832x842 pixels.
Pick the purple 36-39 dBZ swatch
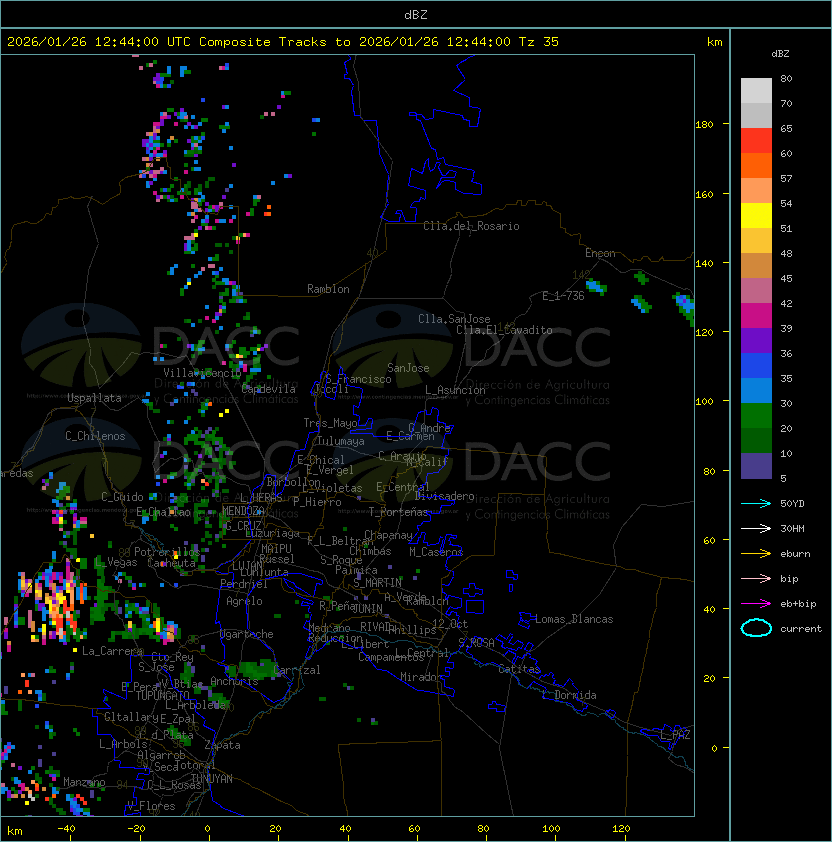(756, 340)
